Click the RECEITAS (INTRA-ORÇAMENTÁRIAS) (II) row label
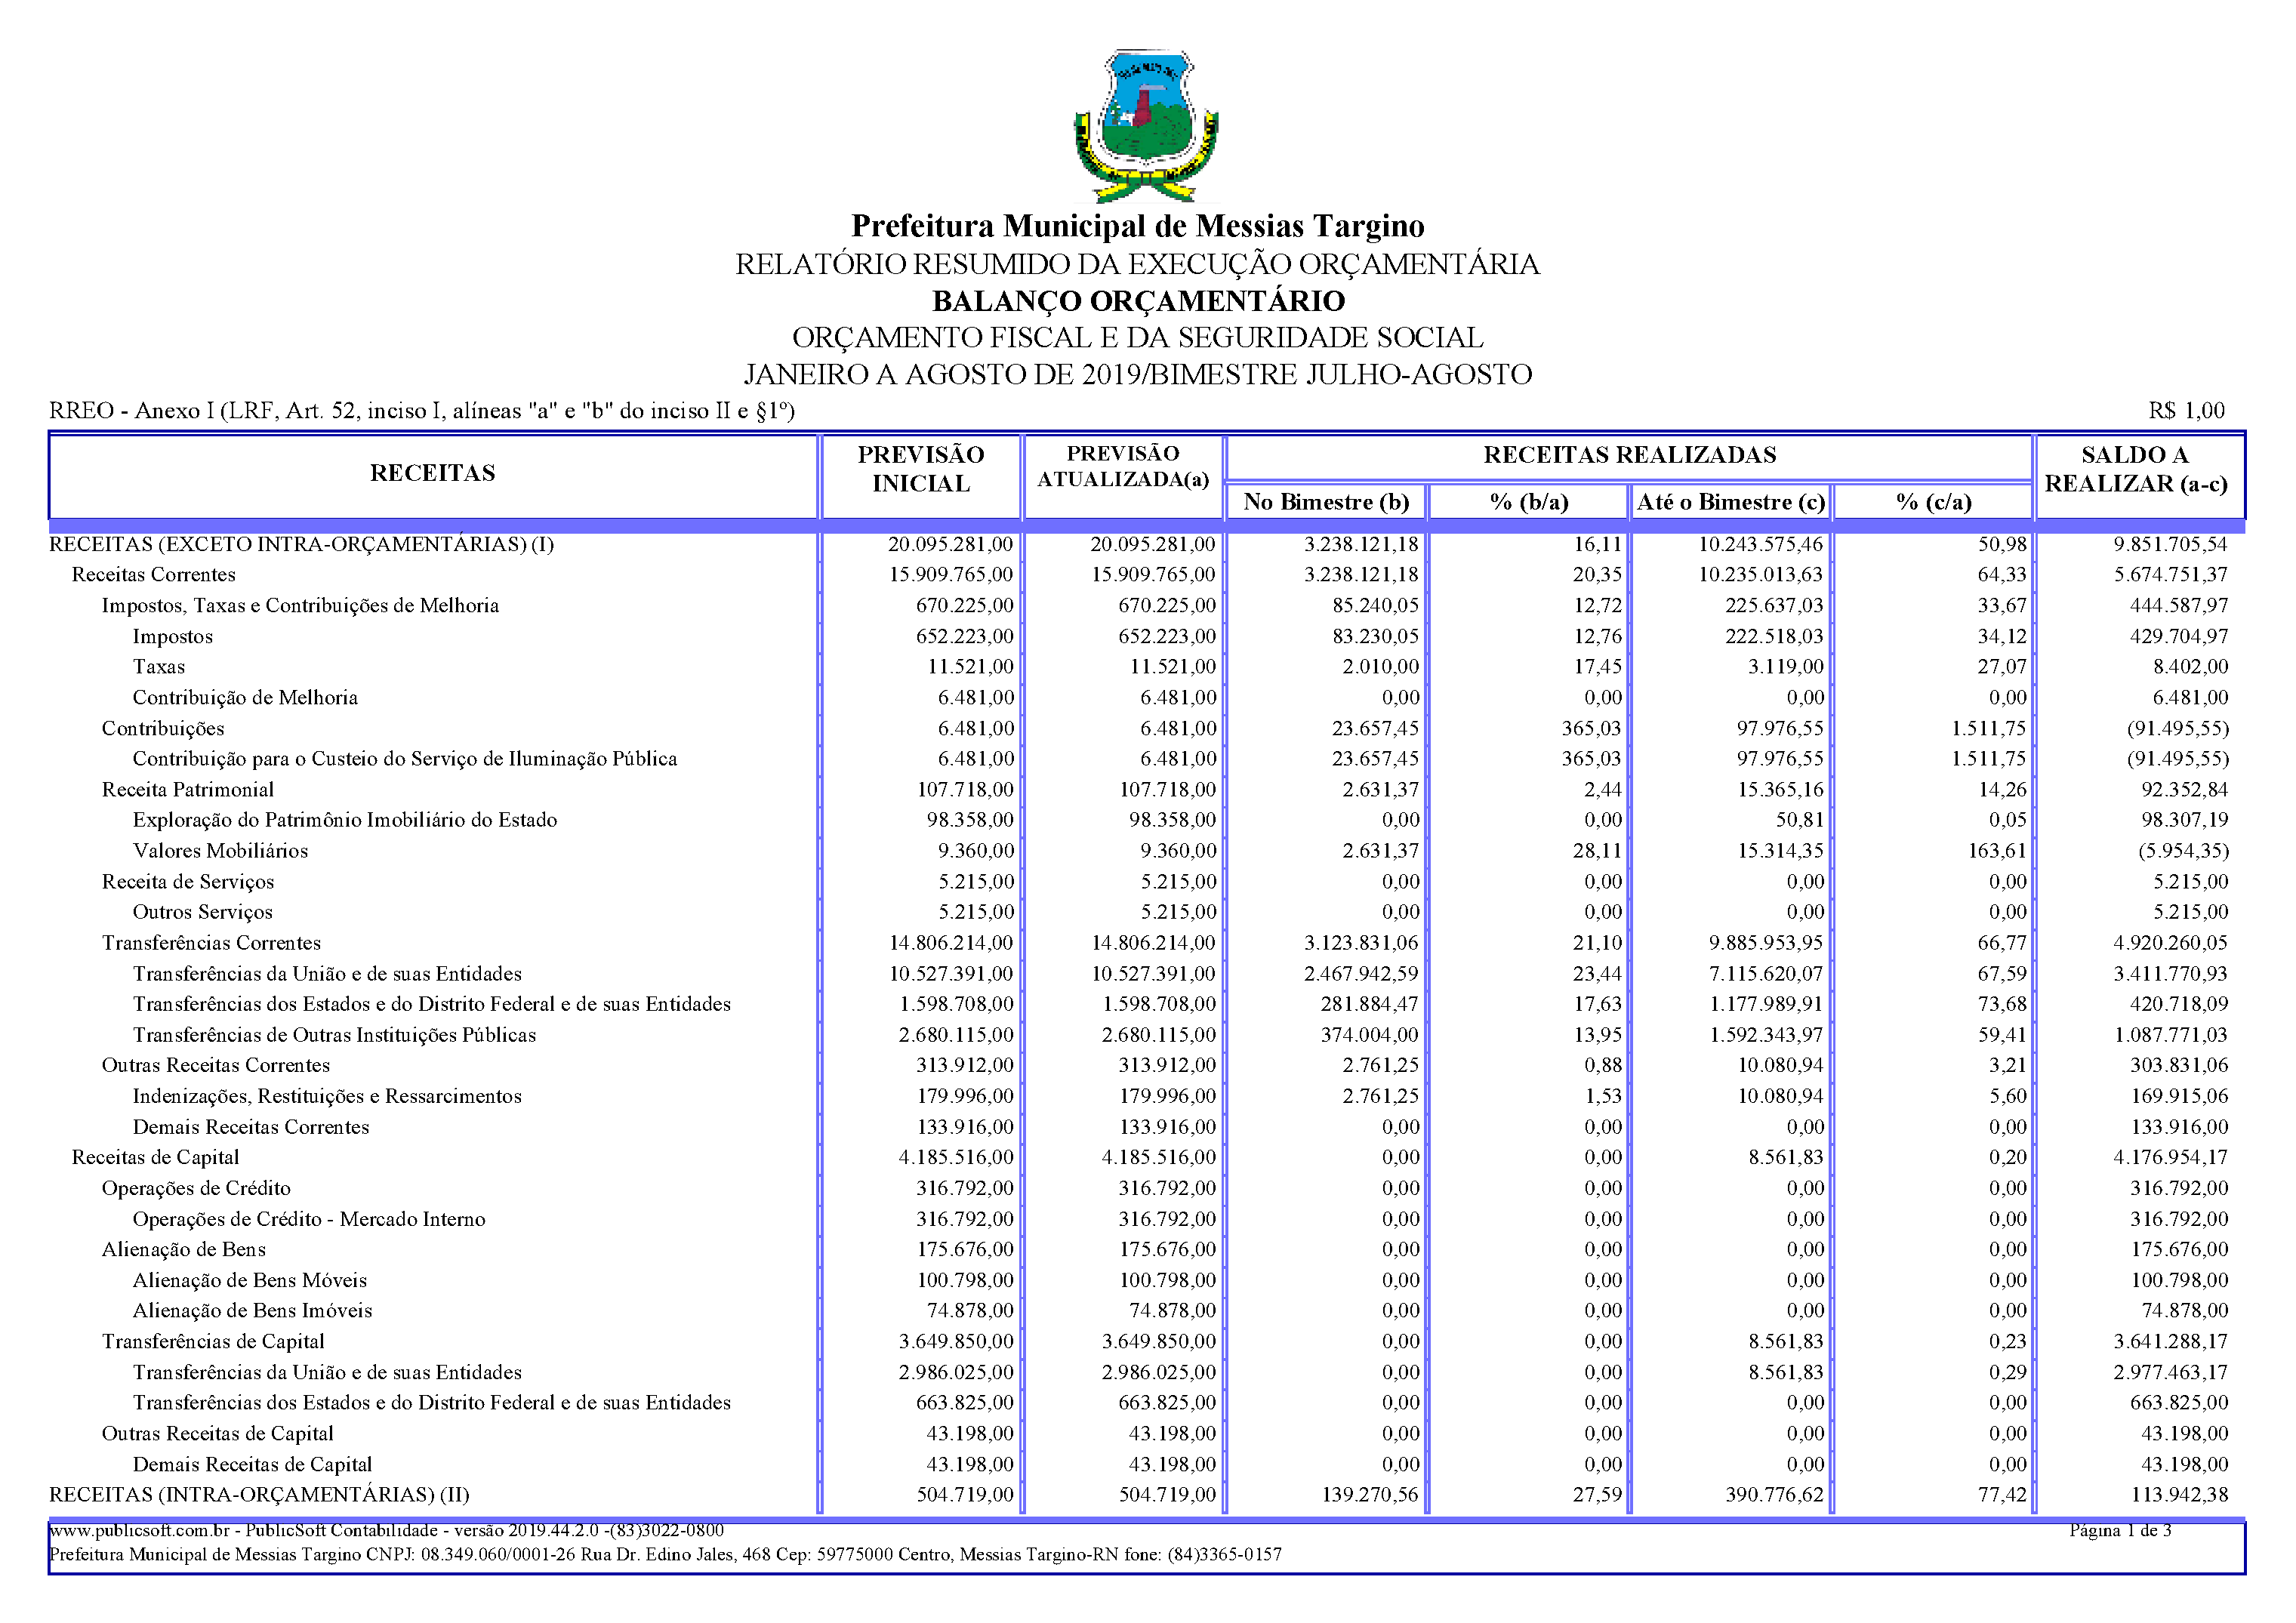Viewport: 2296px width, 1623px height. [259, 1494]
